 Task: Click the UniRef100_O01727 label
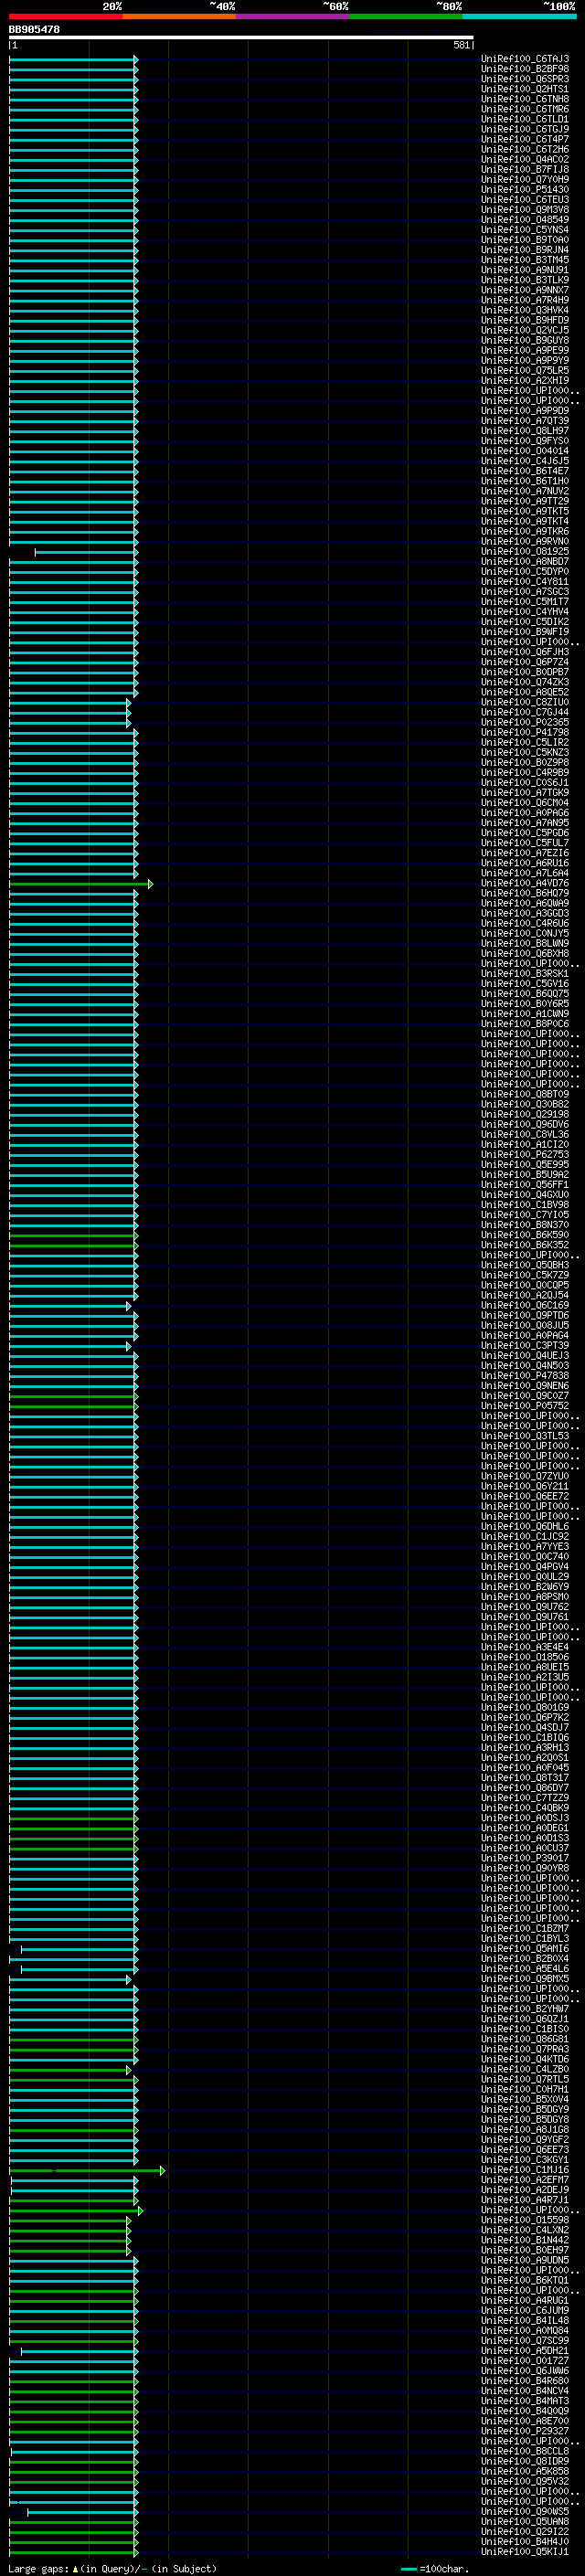(525, 2360)
